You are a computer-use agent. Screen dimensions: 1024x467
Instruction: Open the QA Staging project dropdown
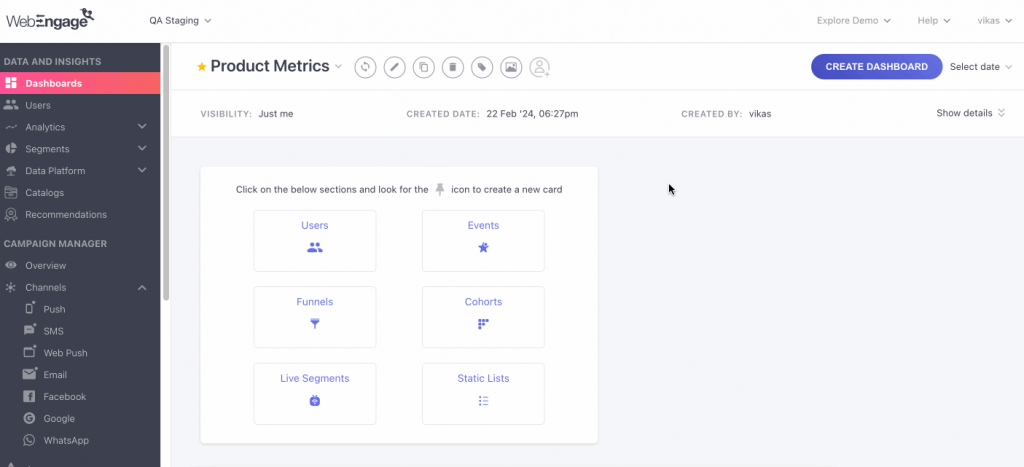[x=180, y=20]
